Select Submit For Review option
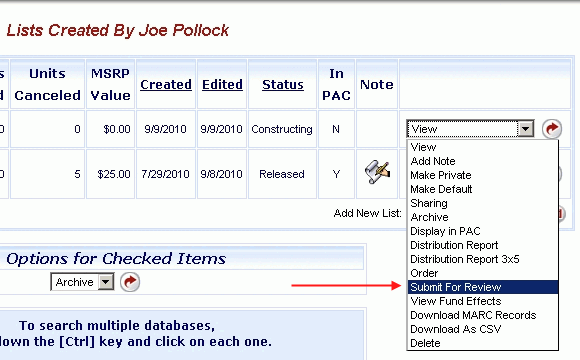This screenshot has width=580, height=360. pyautogui.click(x=483, y=287)
